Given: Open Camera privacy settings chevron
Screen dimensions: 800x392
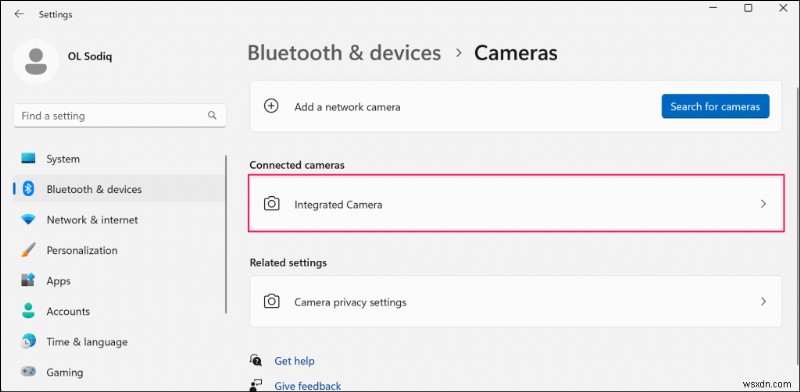Looking at the screenshot, I should click(x=763, y=301).
